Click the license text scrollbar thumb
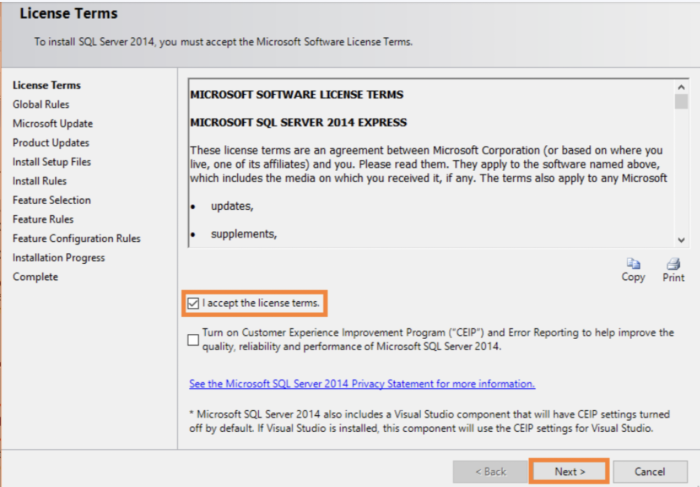Viewport: 700px width, 487px height. pyautogui.click(x=681, y=101)
